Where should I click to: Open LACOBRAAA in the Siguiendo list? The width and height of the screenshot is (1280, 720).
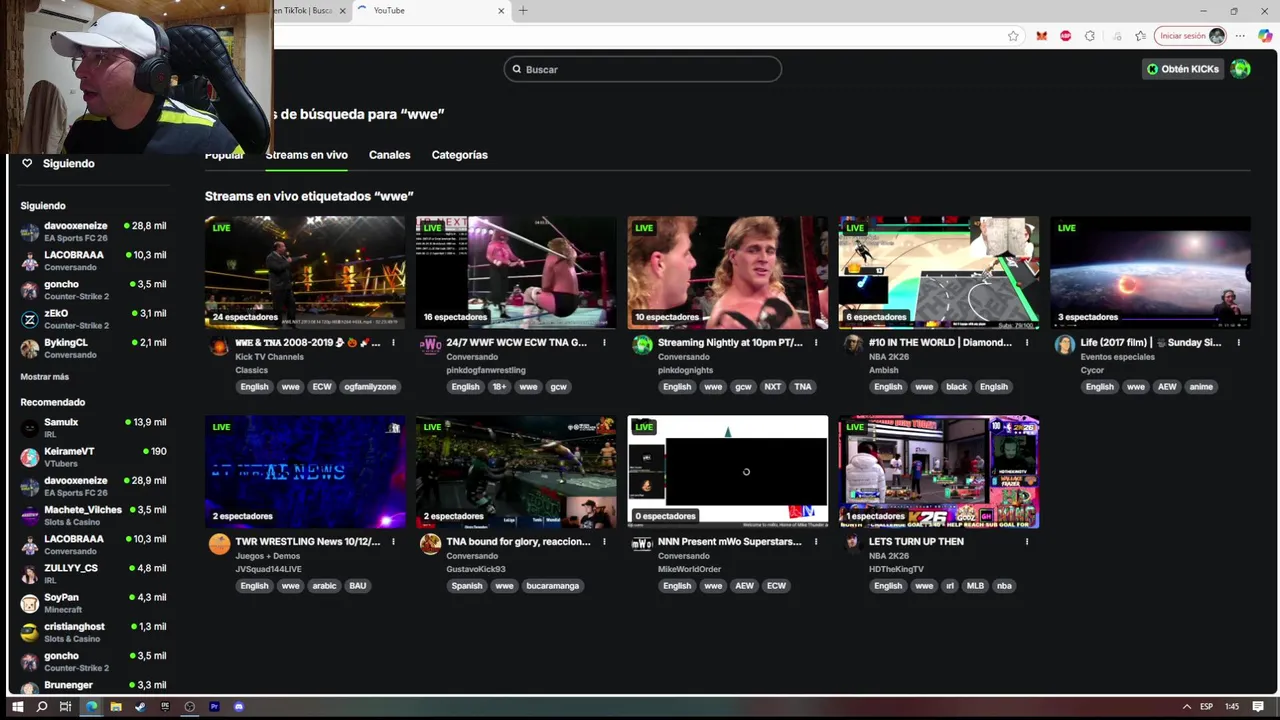coord(93,261)
